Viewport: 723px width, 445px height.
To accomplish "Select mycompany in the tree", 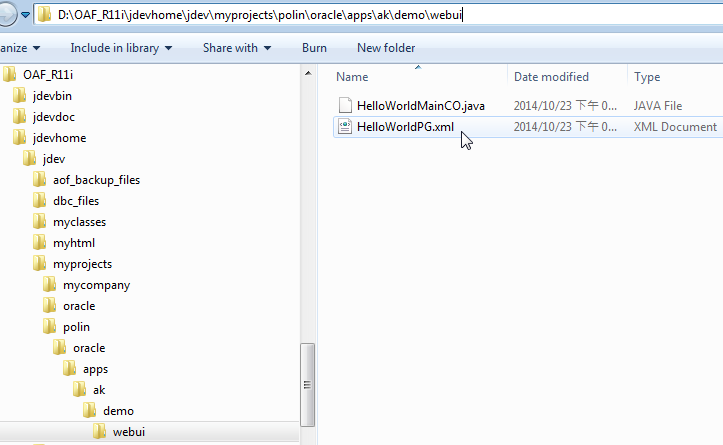I will 96,285.
